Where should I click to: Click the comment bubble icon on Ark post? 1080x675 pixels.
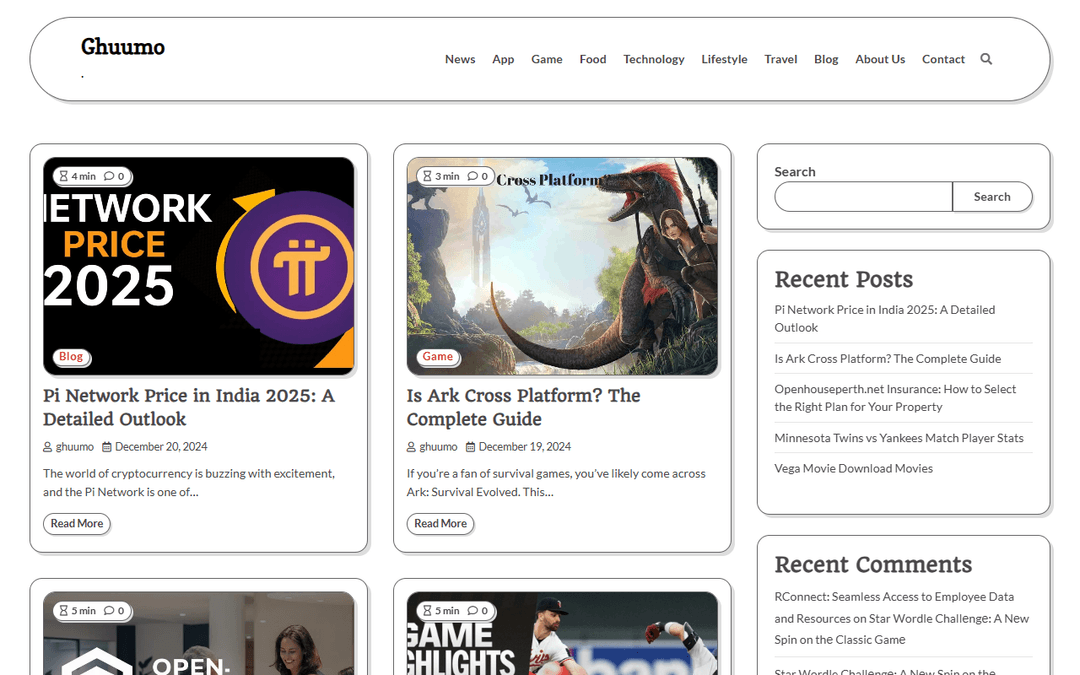coord(472,176)
